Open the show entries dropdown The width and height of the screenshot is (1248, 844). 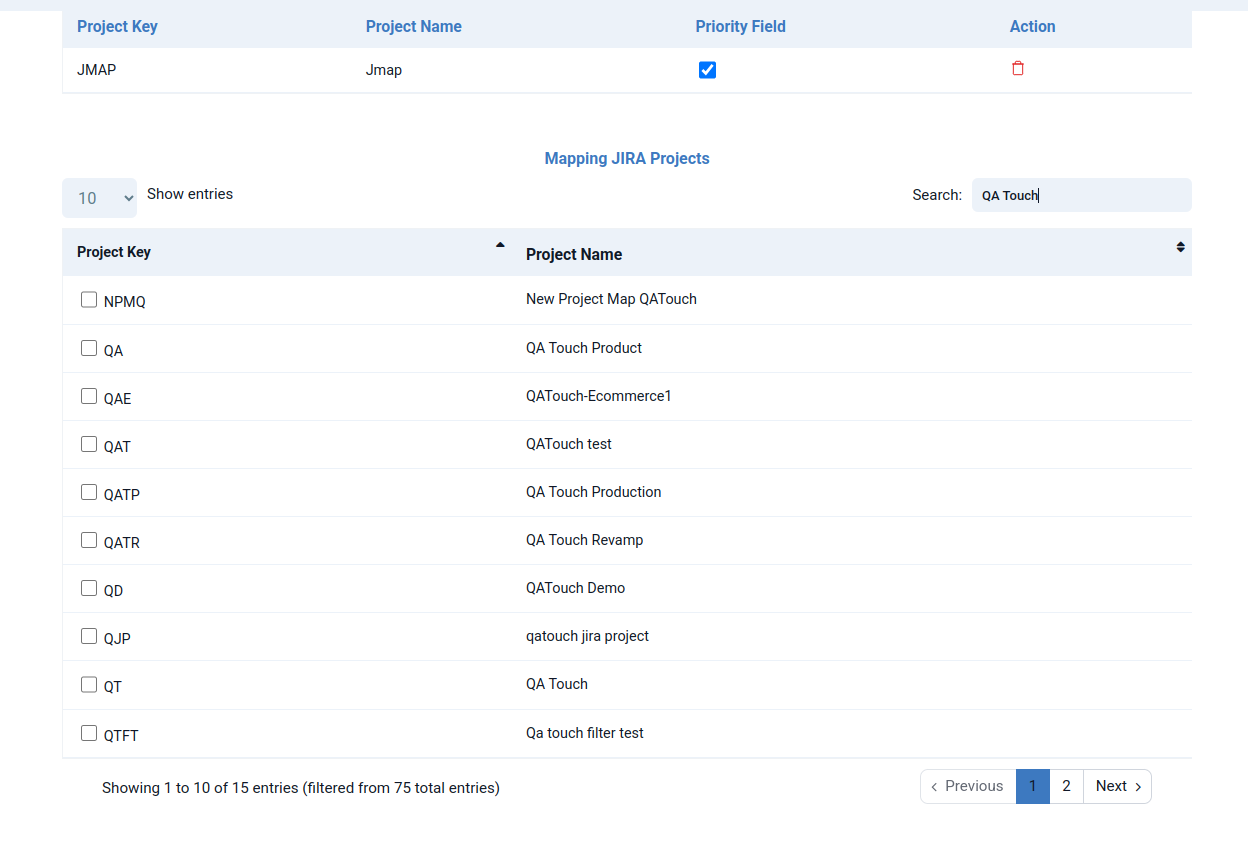coord(99,198)
